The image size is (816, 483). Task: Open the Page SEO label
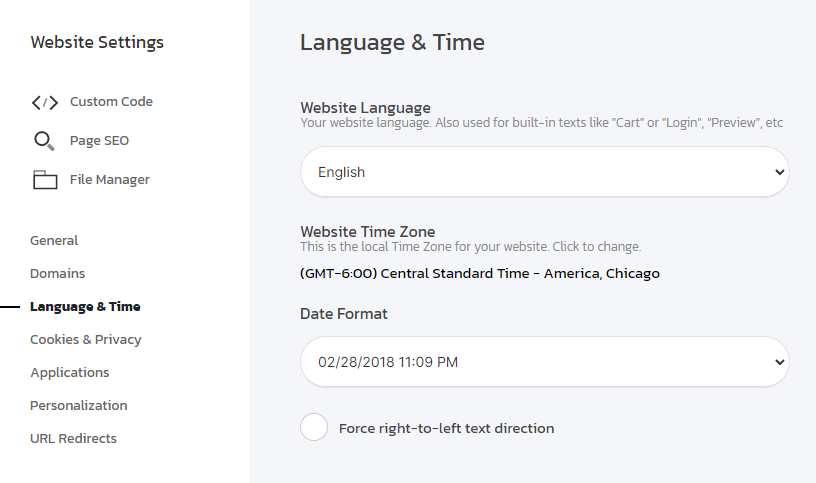tap(99, 141)
